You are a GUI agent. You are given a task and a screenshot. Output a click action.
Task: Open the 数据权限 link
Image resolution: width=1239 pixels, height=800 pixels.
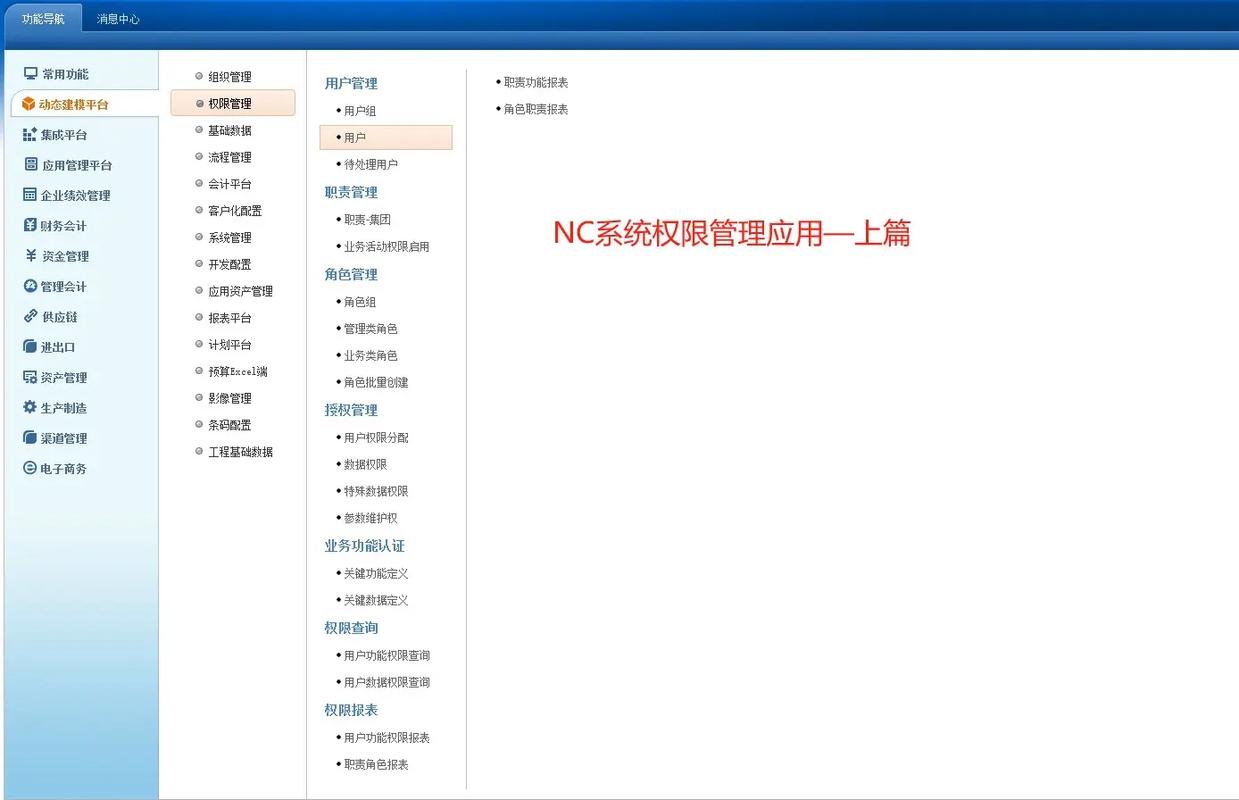coord(365,464)
